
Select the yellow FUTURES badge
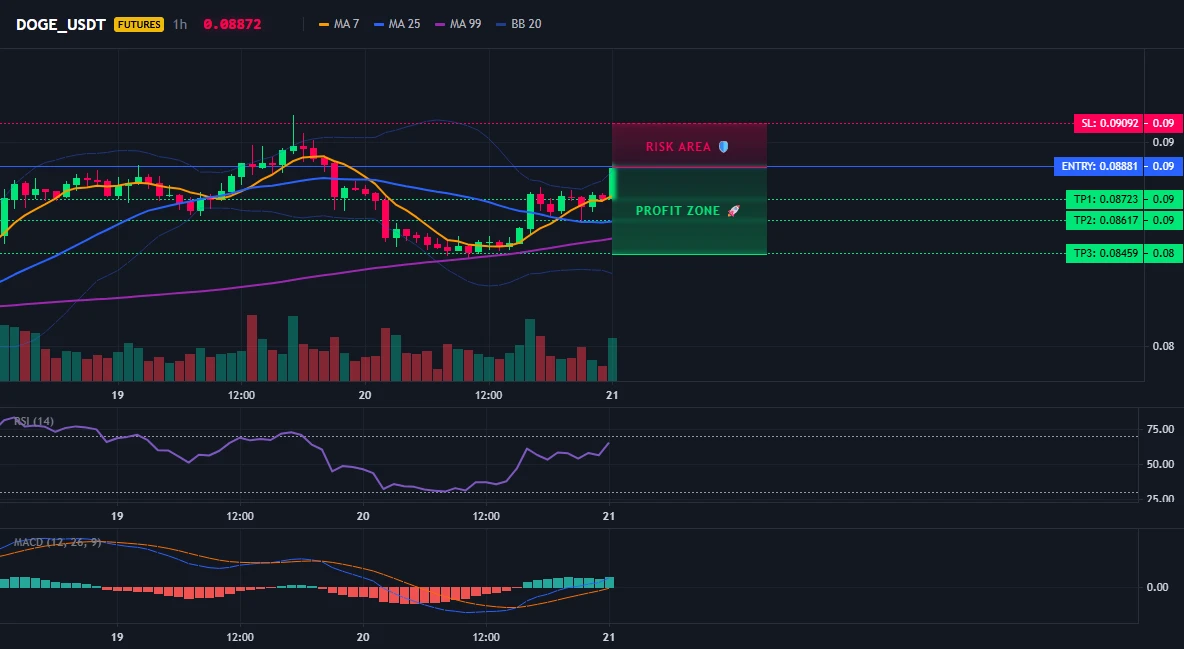click(x=139, y=24)
